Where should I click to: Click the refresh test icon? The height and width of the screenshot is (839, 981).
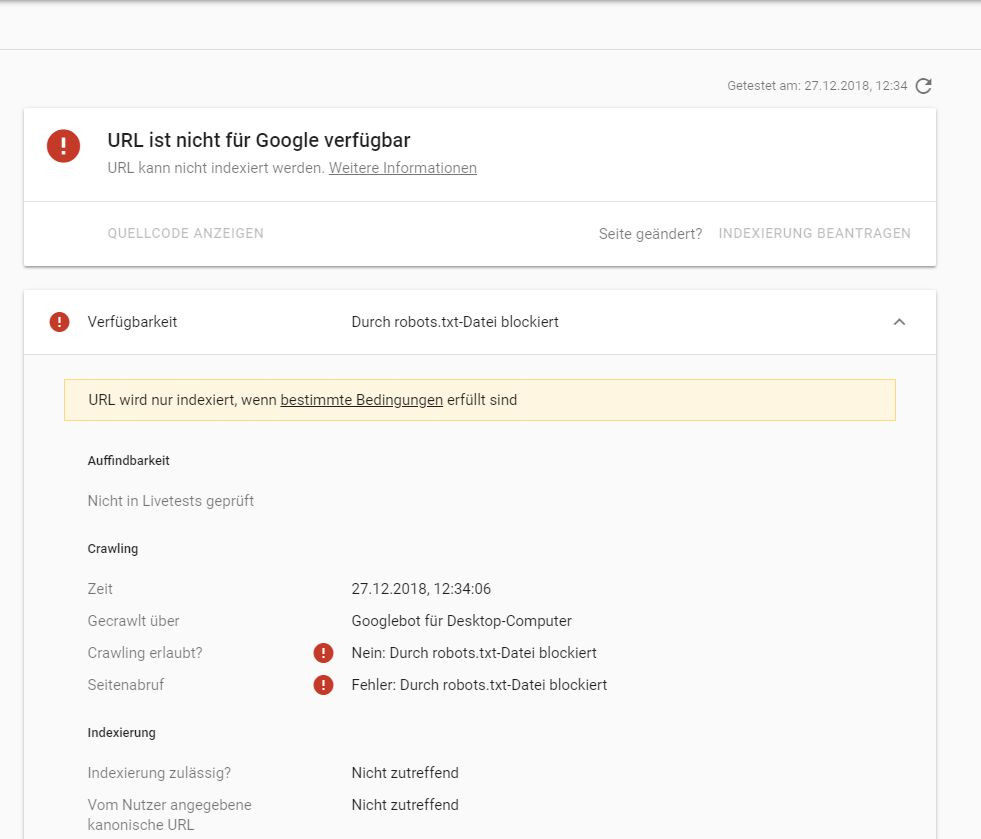923,86
